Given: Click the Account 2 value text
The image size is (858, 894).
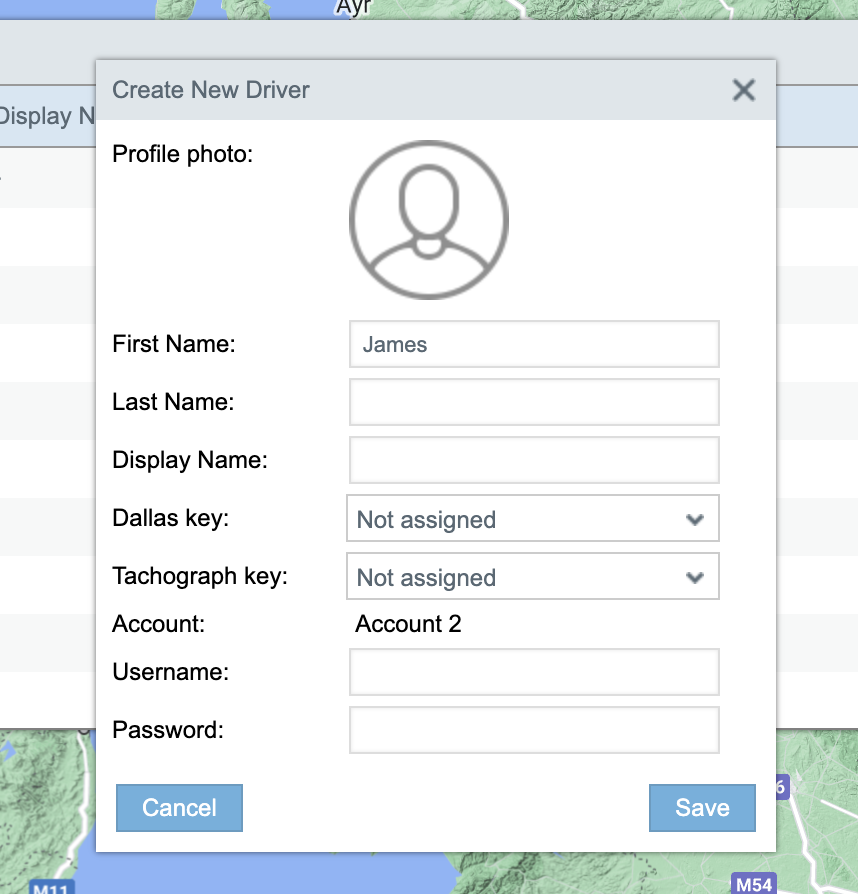Looking at the screenshot, I should [x=408, y=624].
